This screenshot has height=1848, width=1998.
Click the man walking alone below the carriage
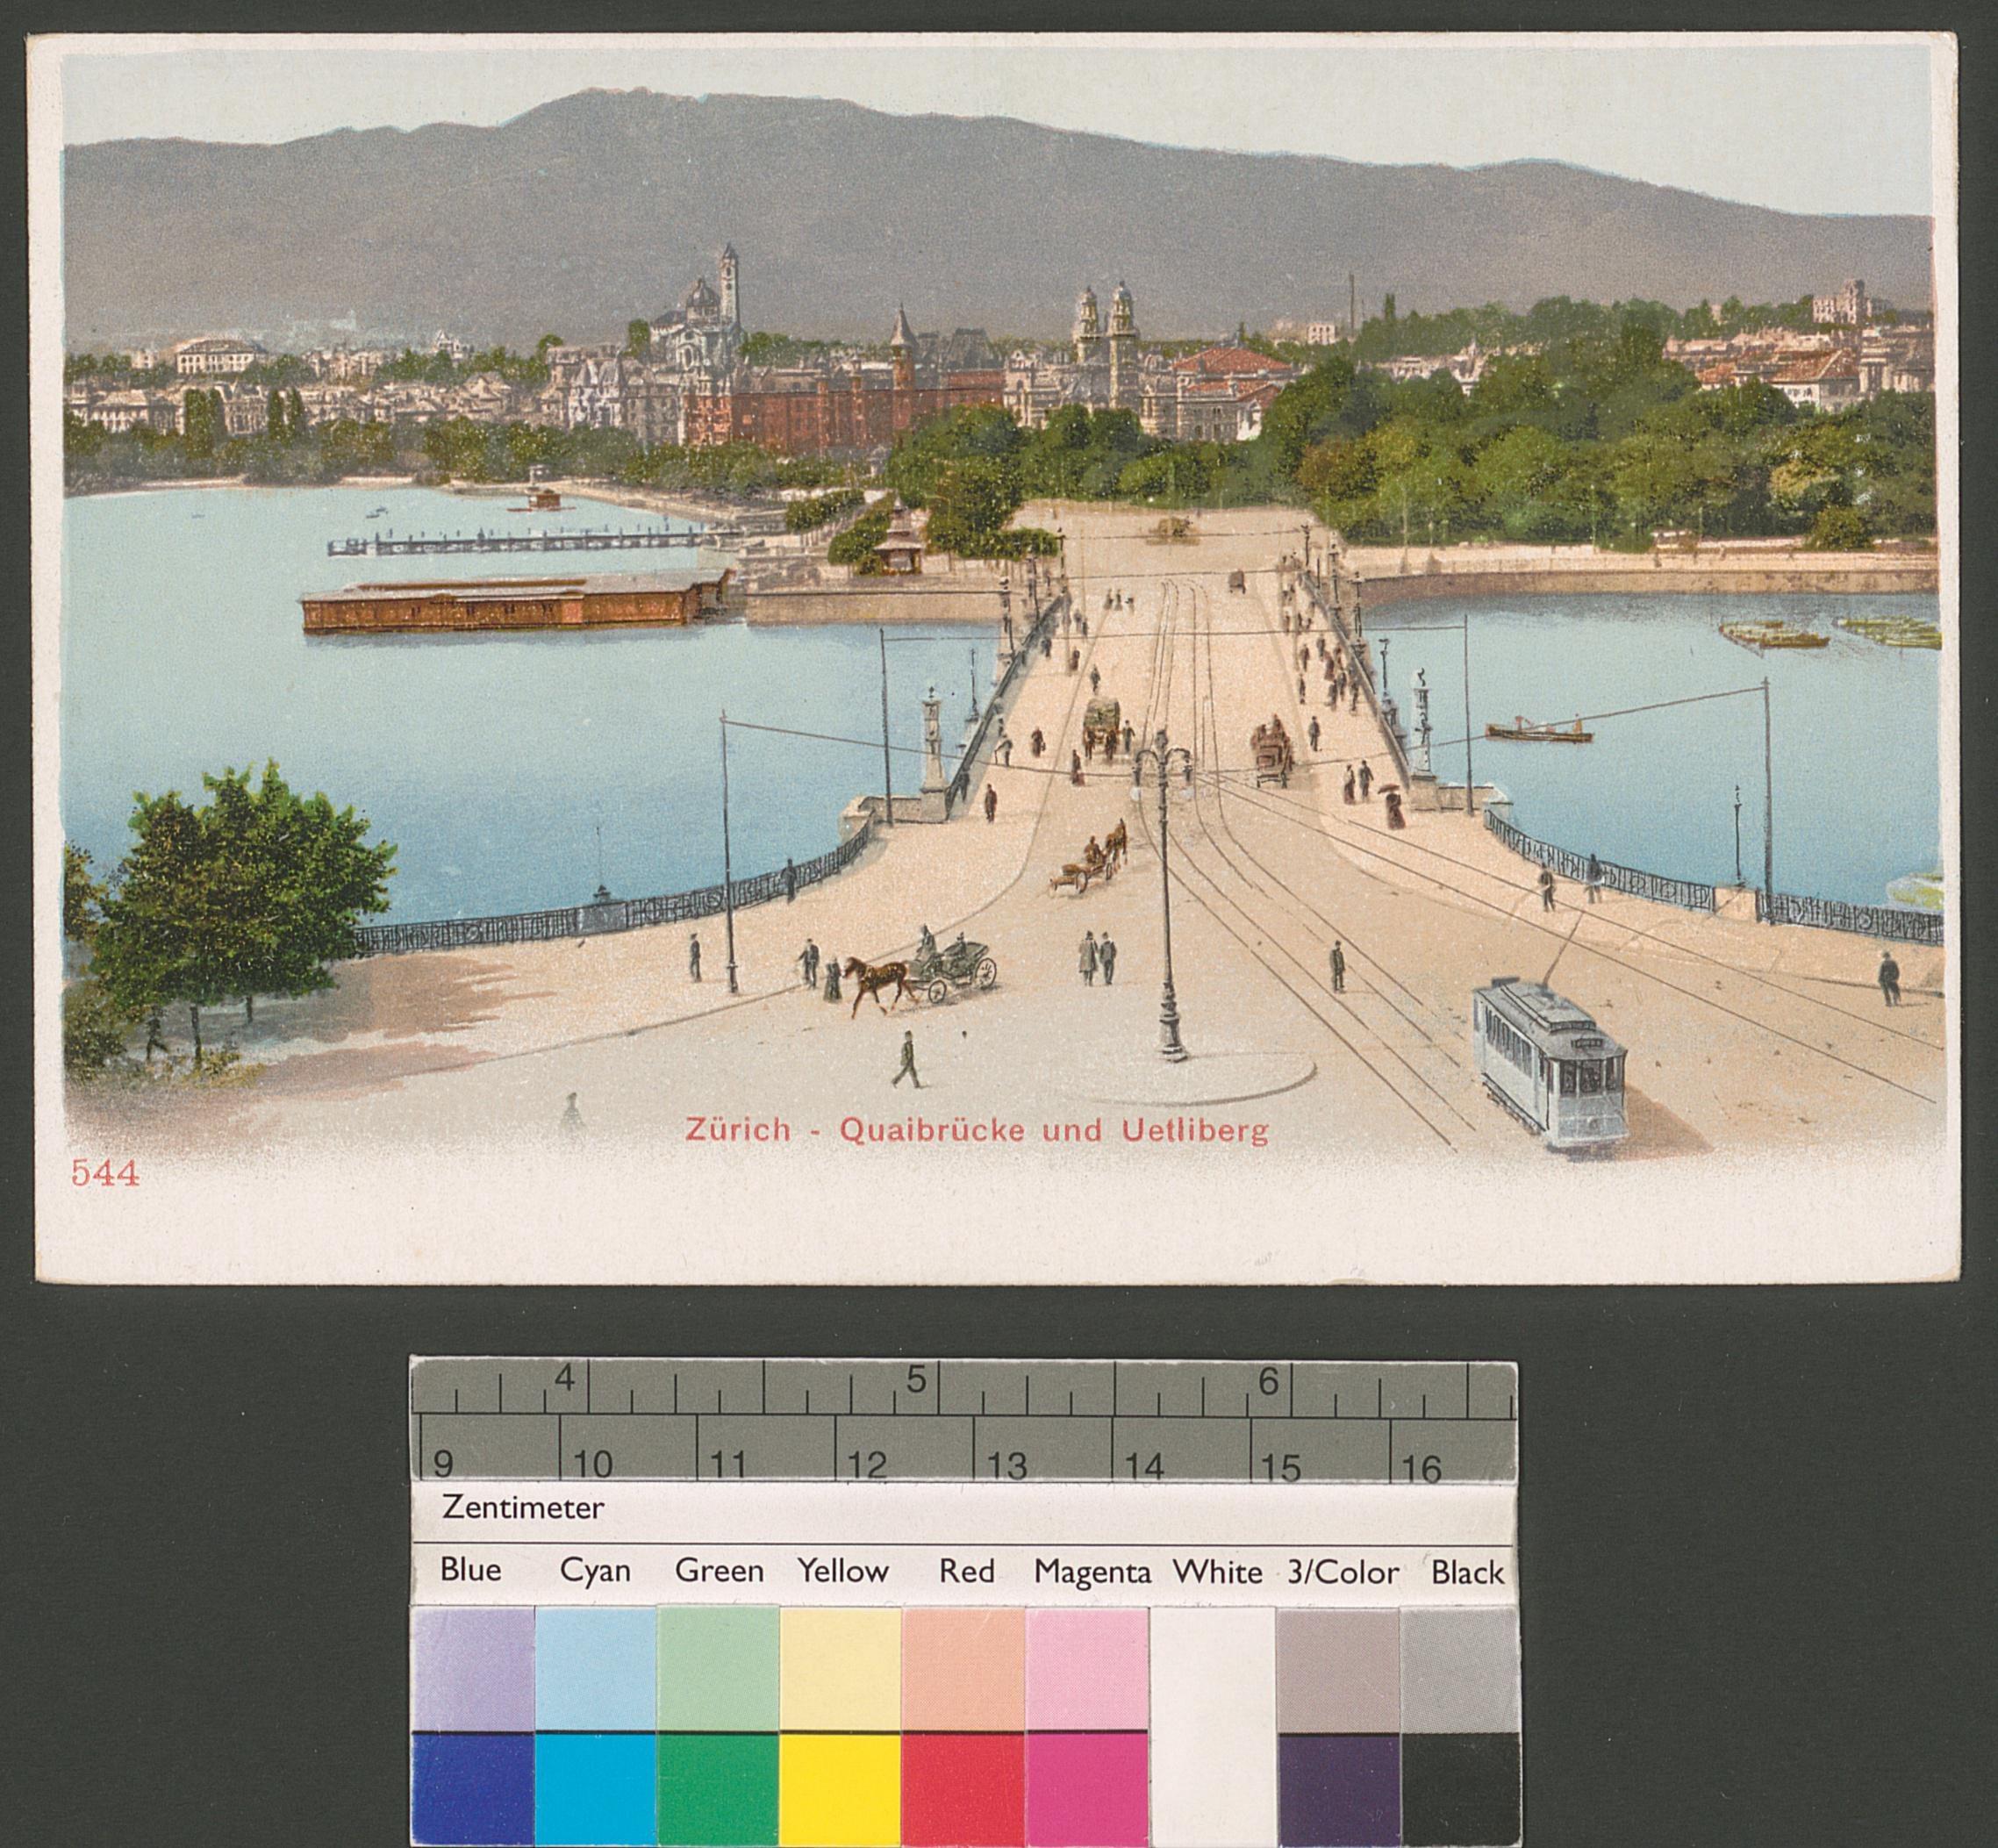[907, 1059]
